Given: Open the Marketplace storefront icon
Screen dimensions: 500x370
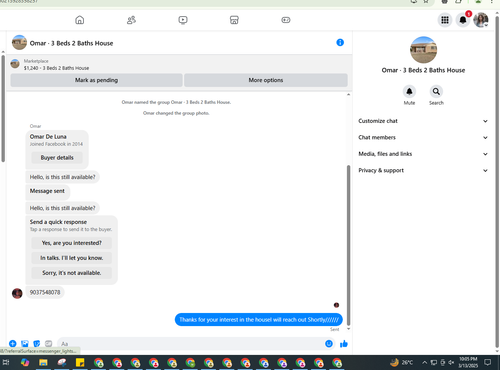Looking at the screenshot, I should coord(234,20).
